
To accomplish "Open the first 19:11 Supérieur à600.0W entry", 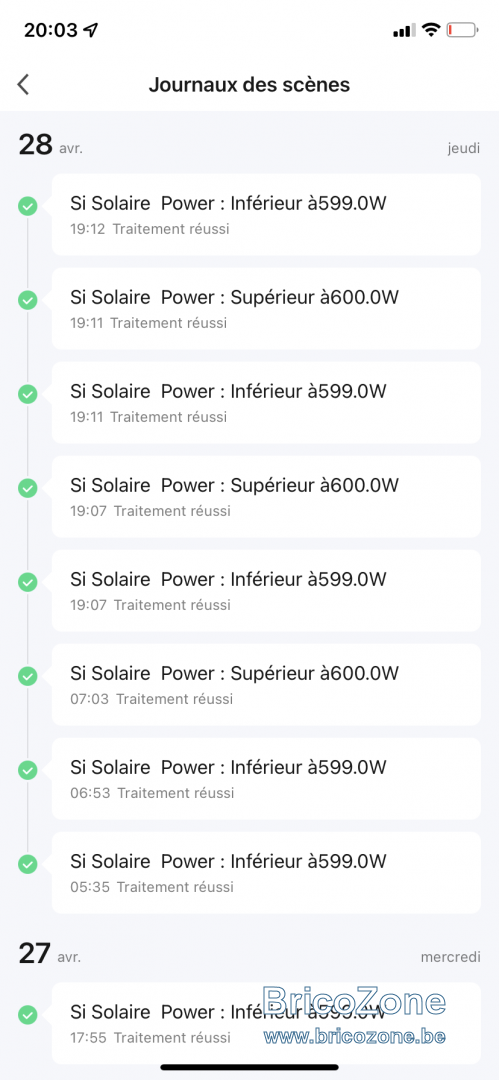I will (266, 309).
